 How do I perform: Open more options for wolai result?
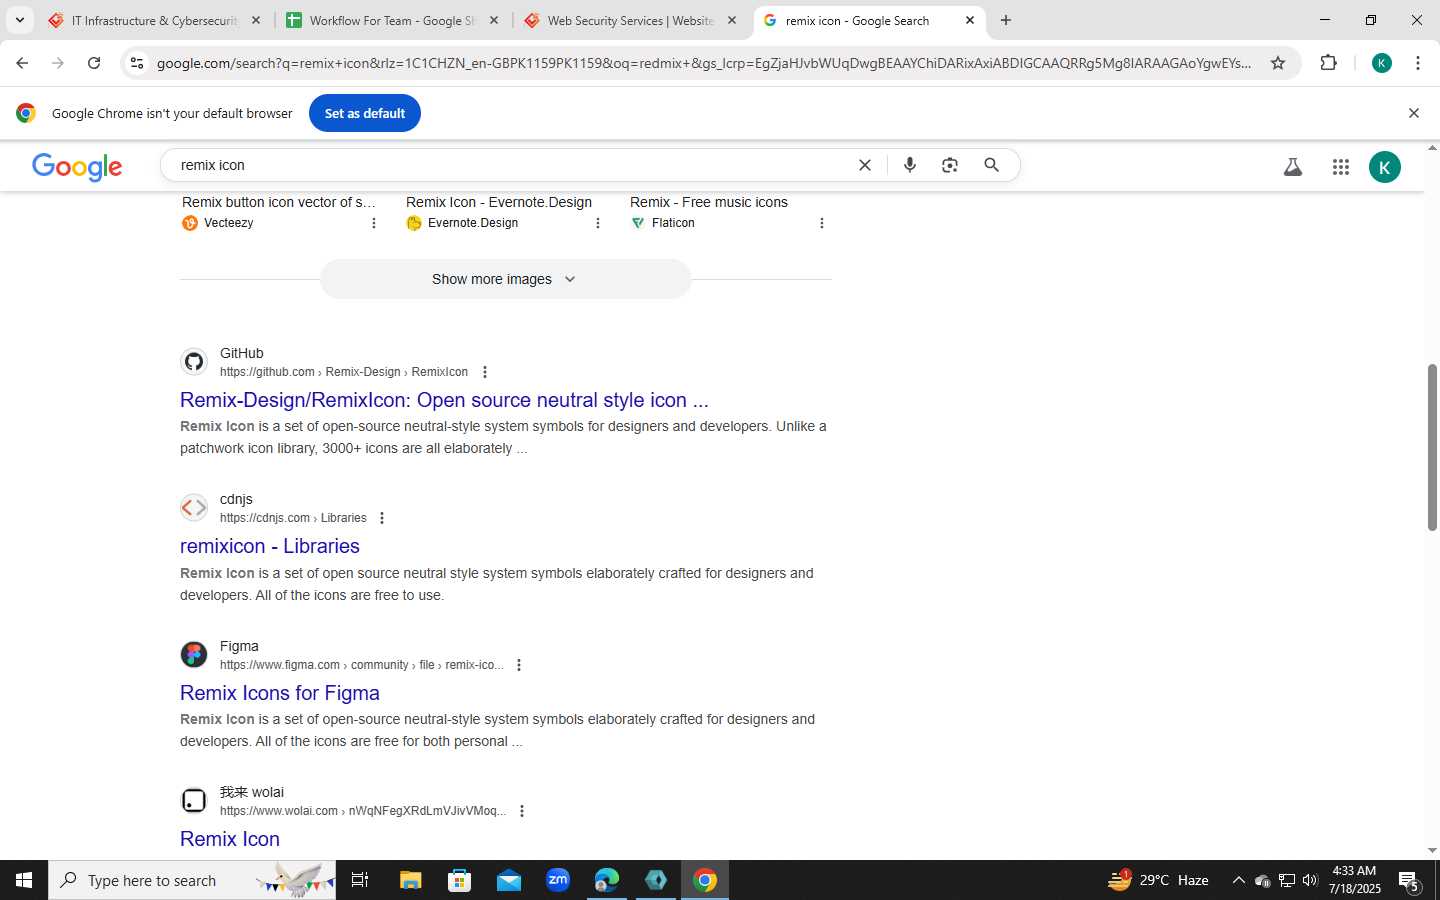(522, 811)
